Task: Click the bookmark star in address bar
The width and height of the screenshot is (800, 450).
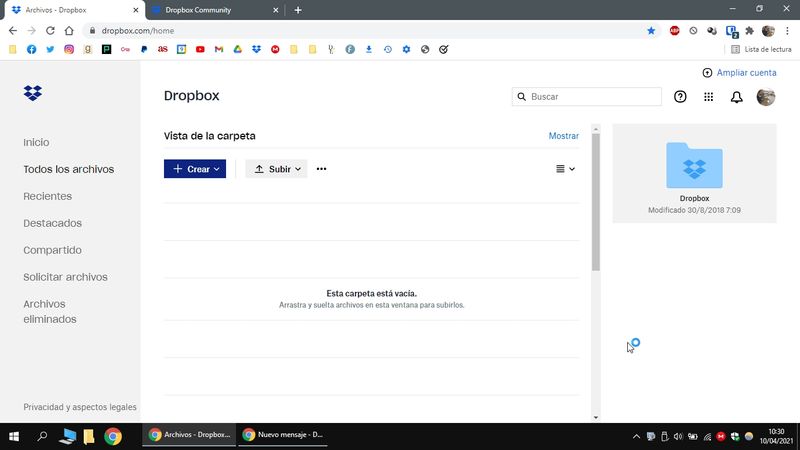Action: coord(651,31)
